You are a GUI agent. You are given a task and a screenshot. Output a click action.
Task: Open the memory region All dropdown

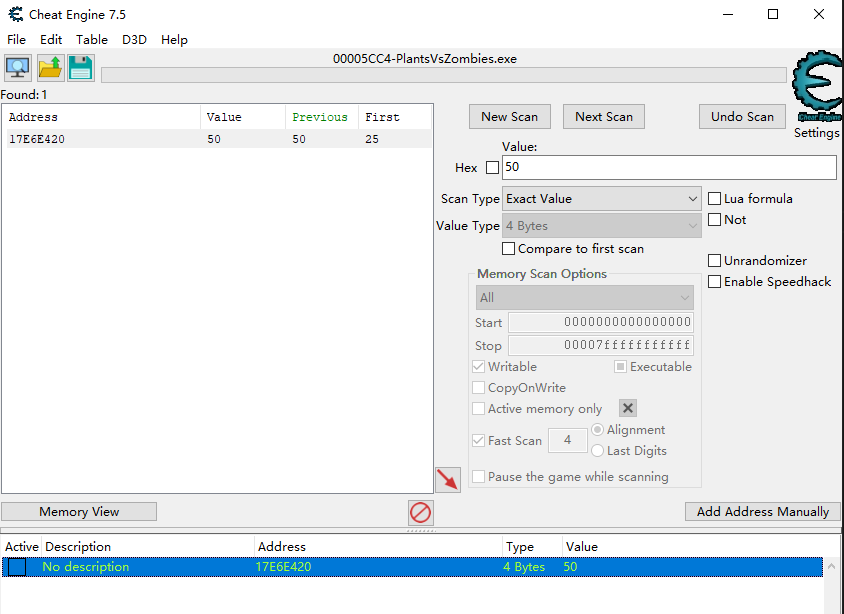tap(585, 298)
